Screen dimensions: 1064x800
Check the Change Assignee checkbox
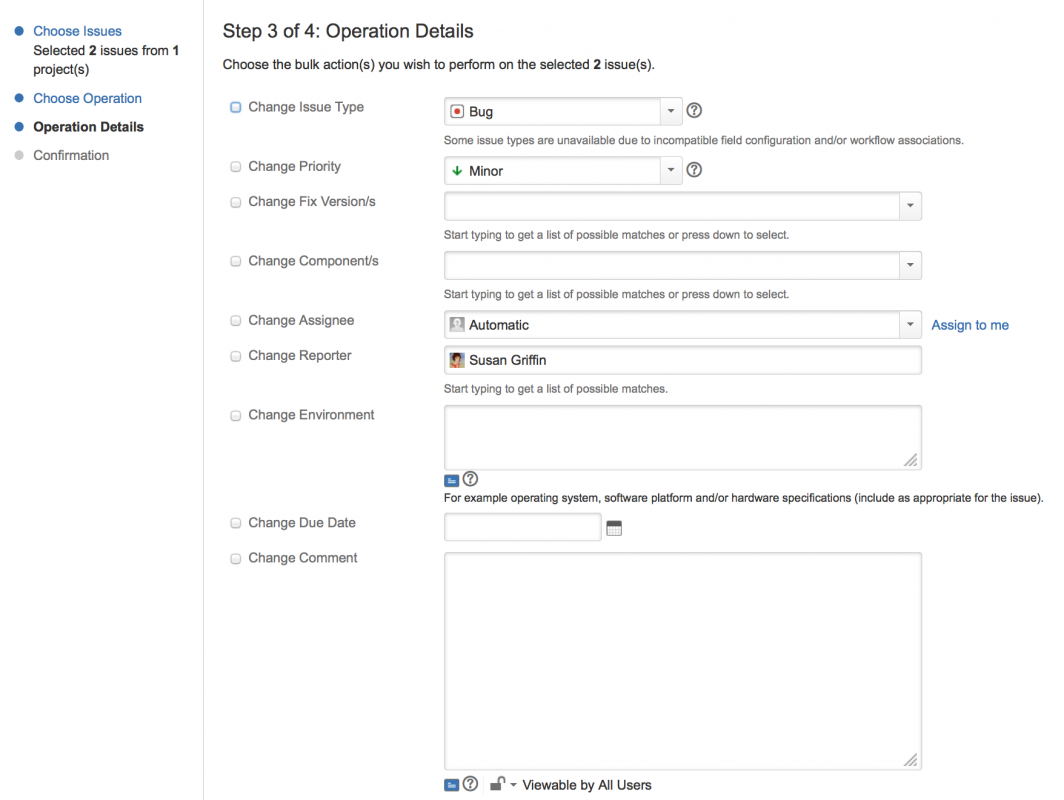tap(236, 321)
